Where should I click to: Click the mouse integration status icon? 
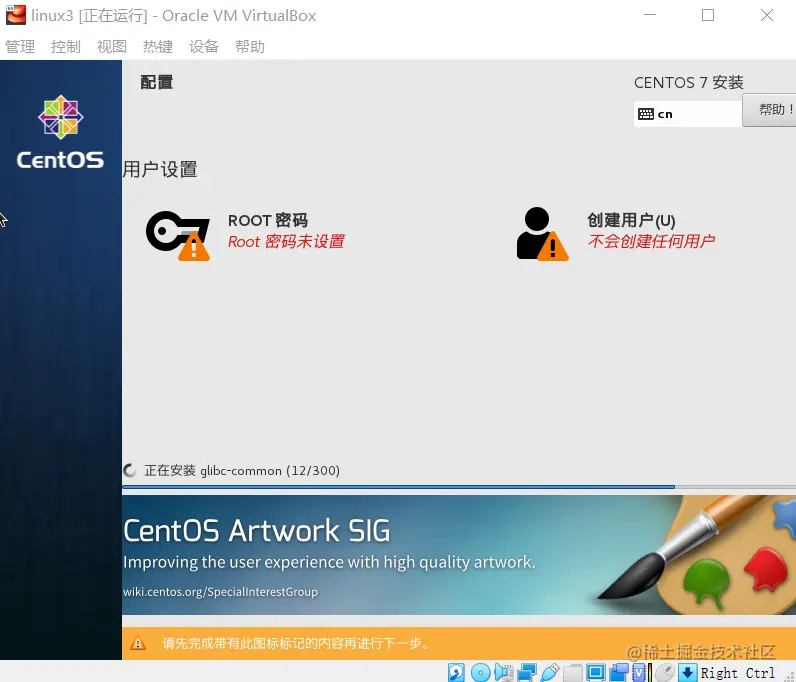click(665, 672)
